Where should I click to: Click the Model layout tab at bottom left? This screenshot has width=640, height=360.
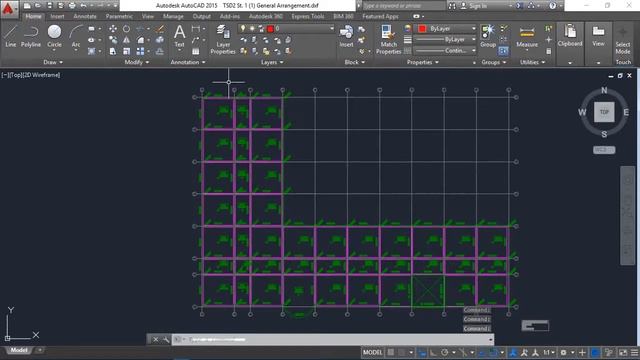[19, 350]
